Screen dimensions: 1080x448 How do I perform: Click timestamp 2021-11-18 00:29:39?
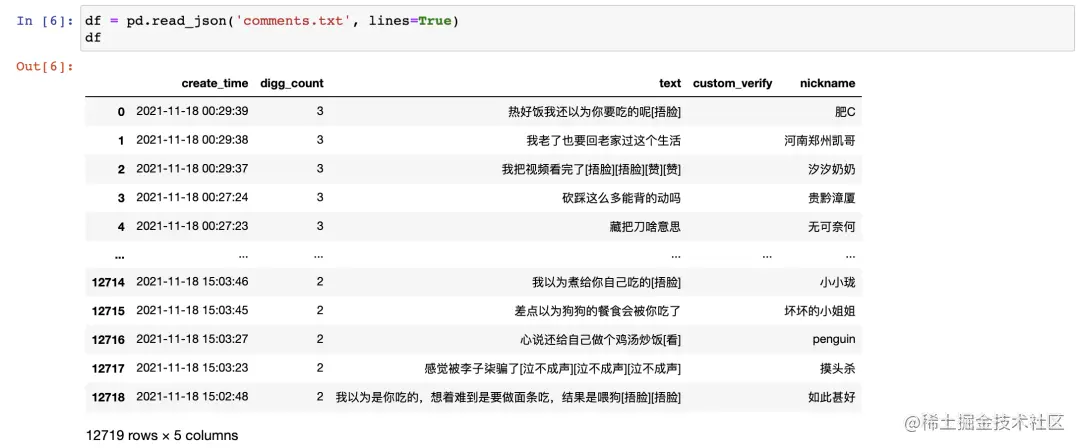(x=192, y=111)
